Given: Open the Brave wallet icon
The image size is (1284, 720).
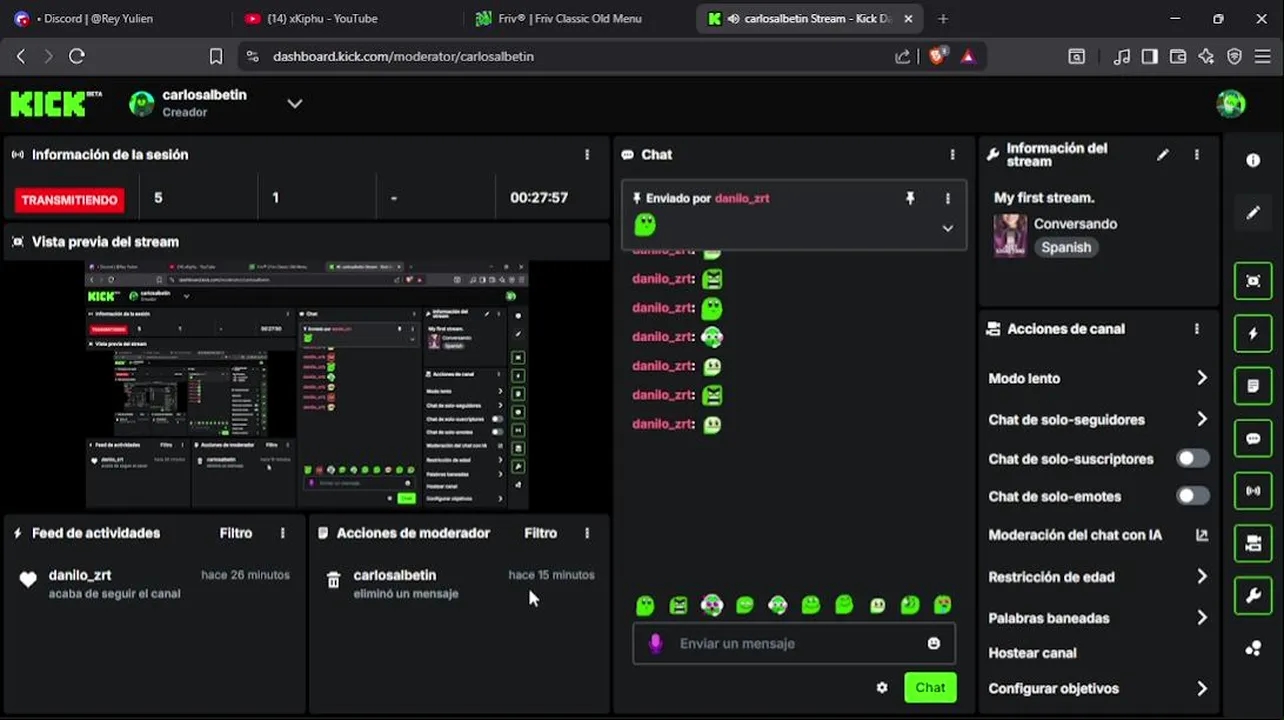Looking at the screenshot, I should click(1178, 57).
